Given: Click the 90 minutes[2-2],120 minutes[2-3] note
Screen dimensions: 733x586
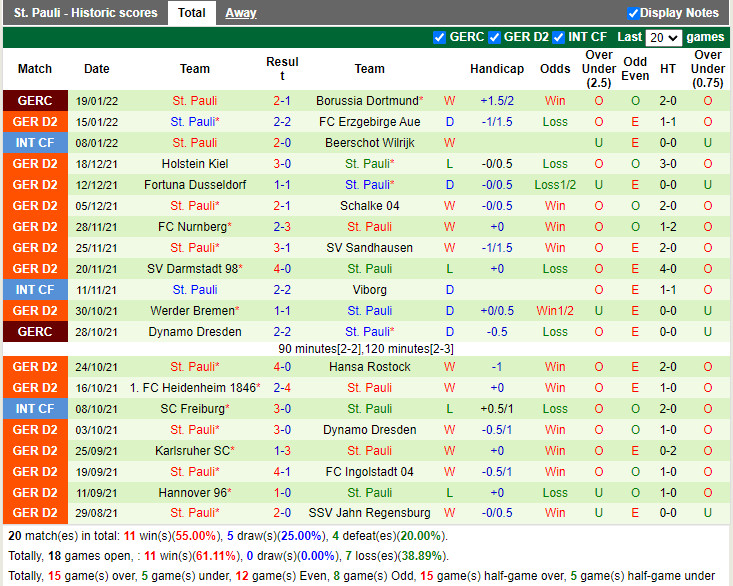Looking at the screenshot, I should tap(366, 349).
